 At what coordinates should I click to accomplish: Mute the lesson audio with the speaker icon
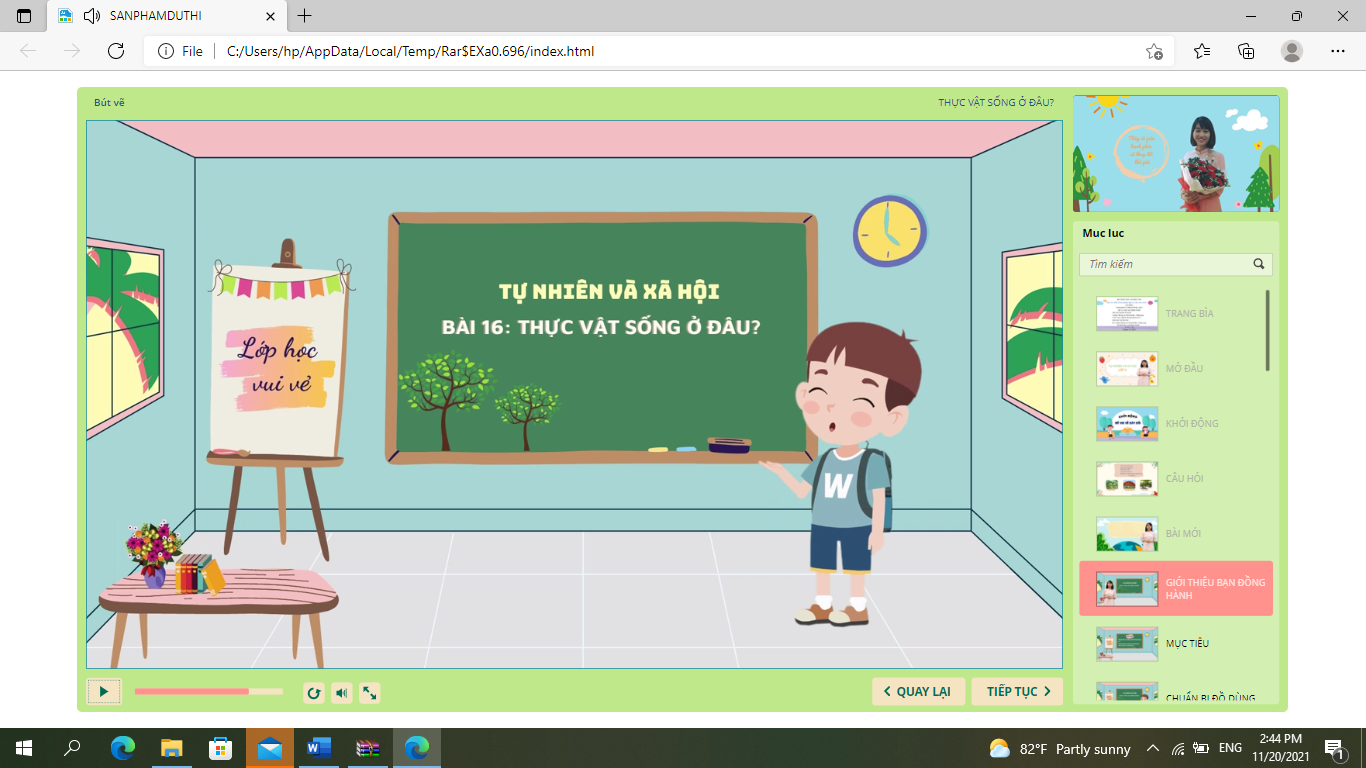coord(342,692)
